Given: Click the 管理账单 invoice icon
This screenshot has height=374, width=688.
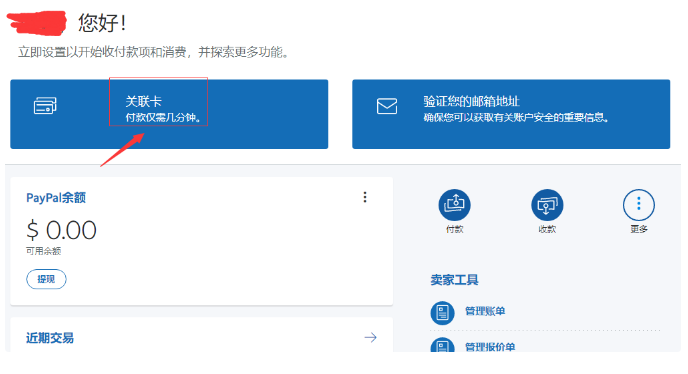Looking at the screenshot, I should tap(442, 313).
